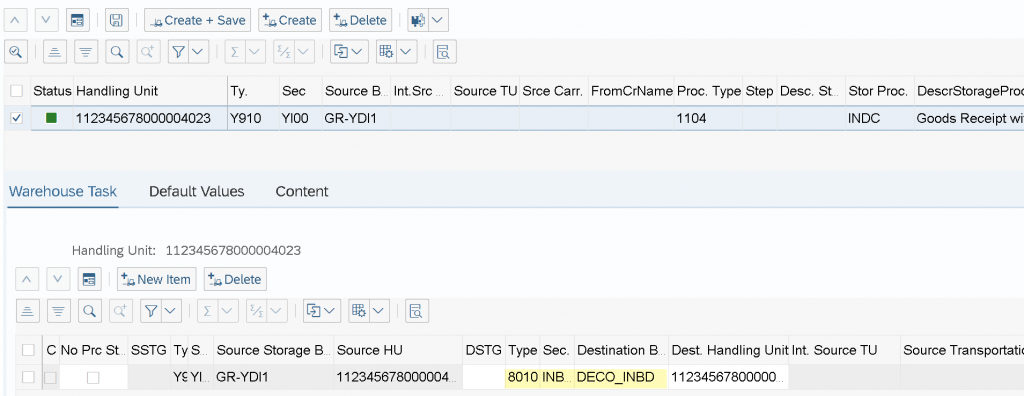Viewport: 1024px width, 396px height.
Task: Click the print preview icon in upper grid toolbar
Action: [x=443, y=52]
